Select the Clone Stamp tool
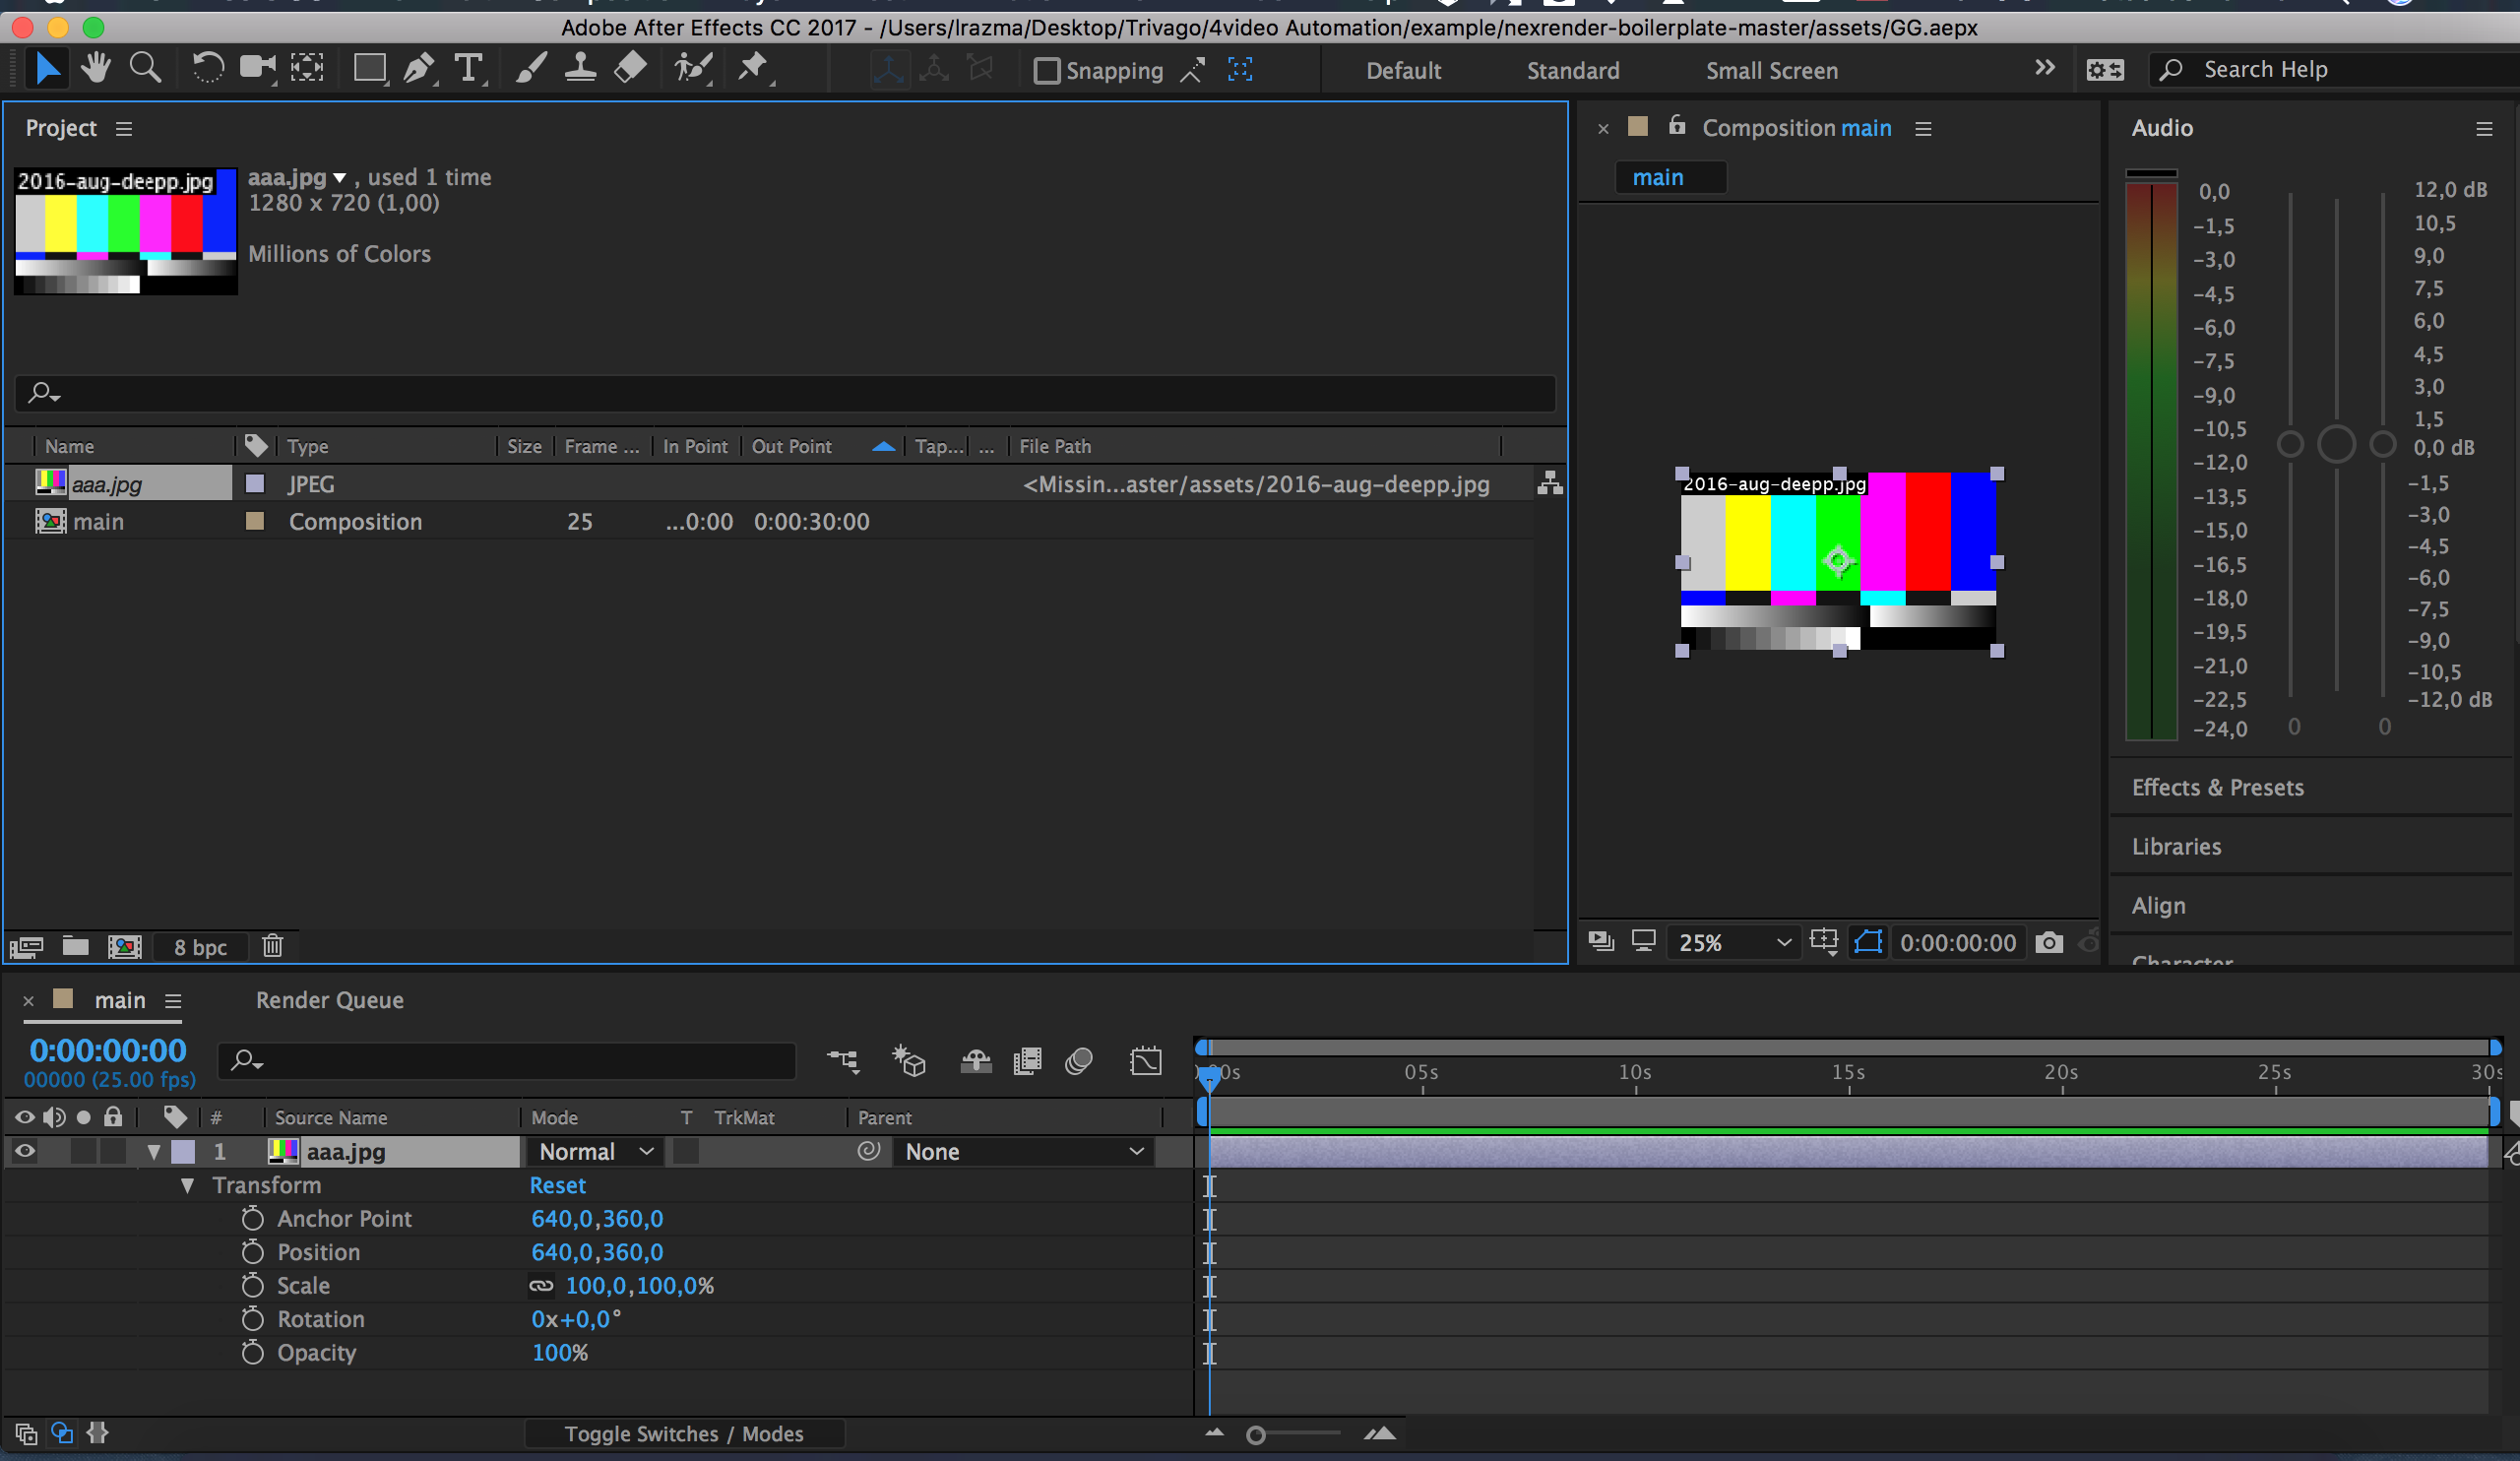Viewport: 2520px width, 1461px height. tap(580, 68)
